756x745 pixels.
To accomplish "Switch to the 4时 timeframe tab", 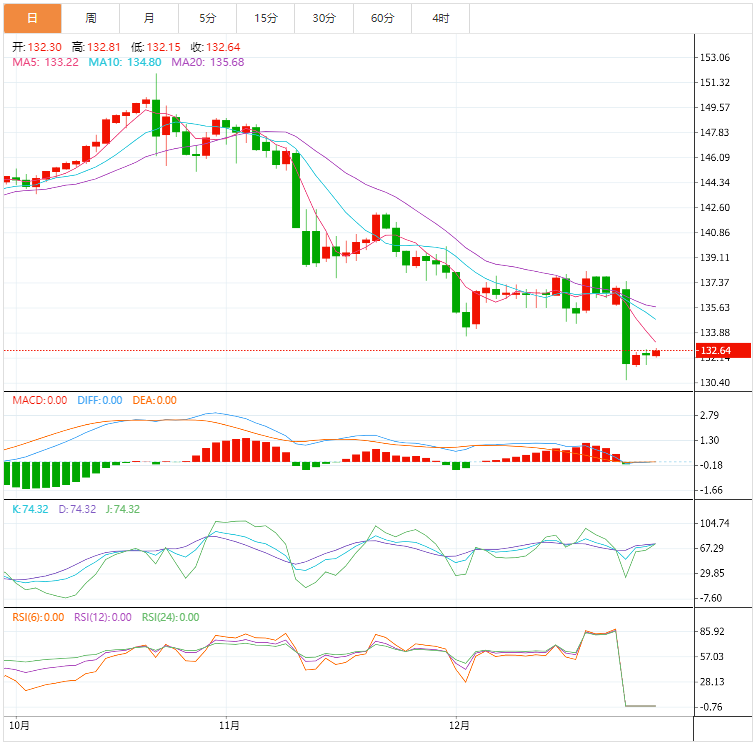I will [x=441, y=18].
